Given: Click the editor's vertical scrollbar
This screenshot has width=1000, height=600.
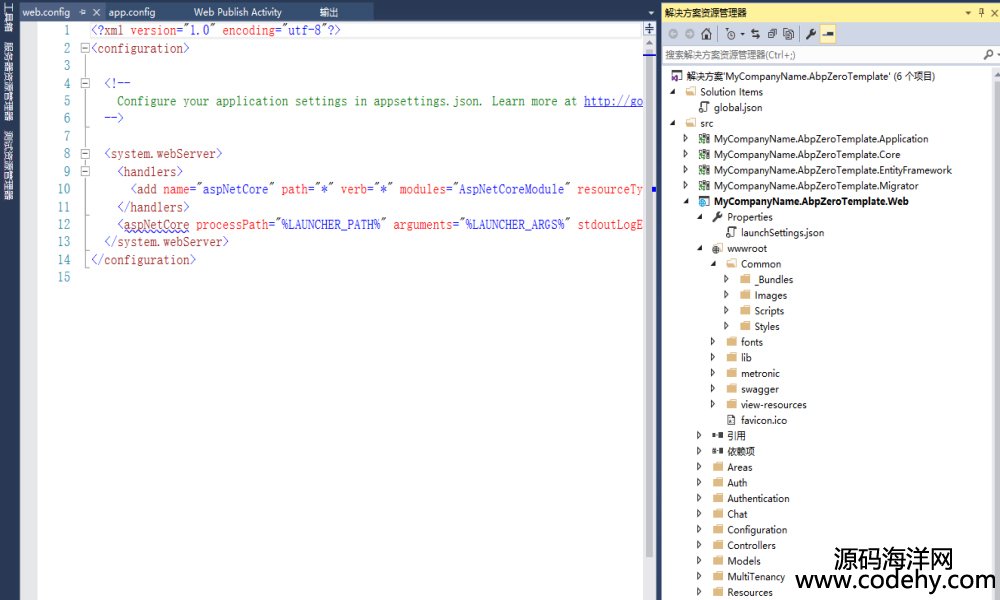Looking at the screenshot, I should point(650,300).
